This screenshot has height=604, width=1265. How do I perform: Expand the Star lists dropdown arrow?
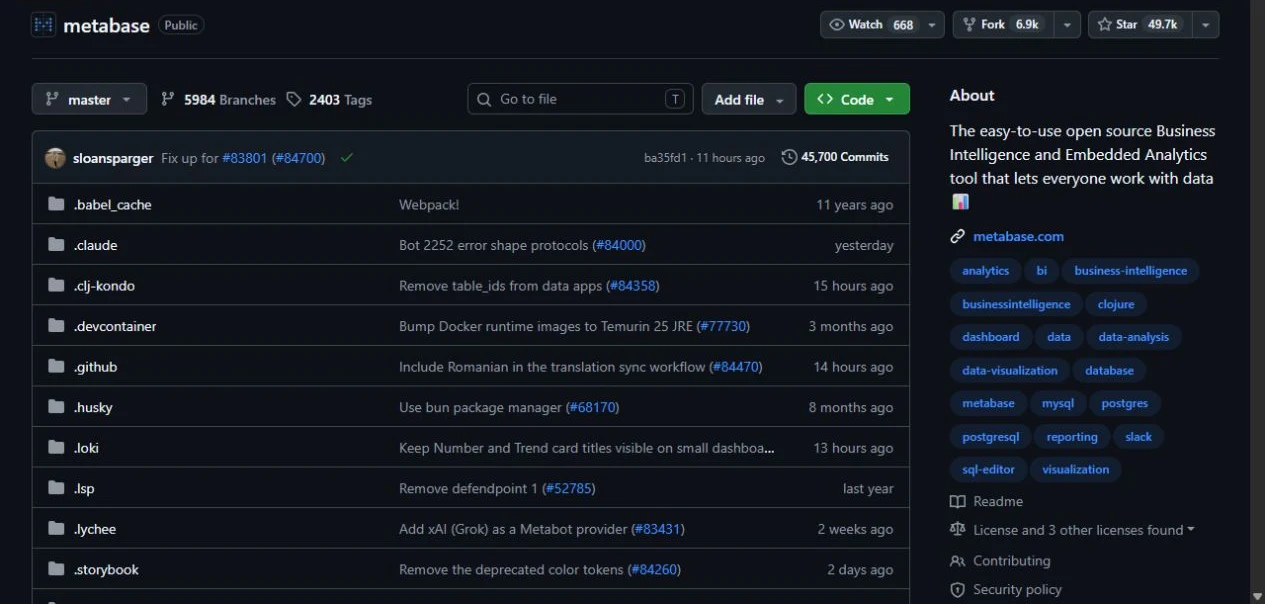[x=1205, y=25]
